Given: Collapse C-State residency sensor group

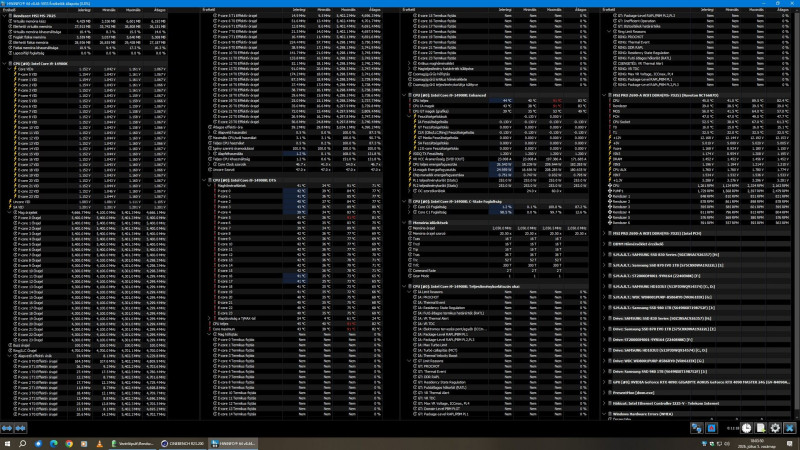Looking at the screenshot, I should (404, 202).
